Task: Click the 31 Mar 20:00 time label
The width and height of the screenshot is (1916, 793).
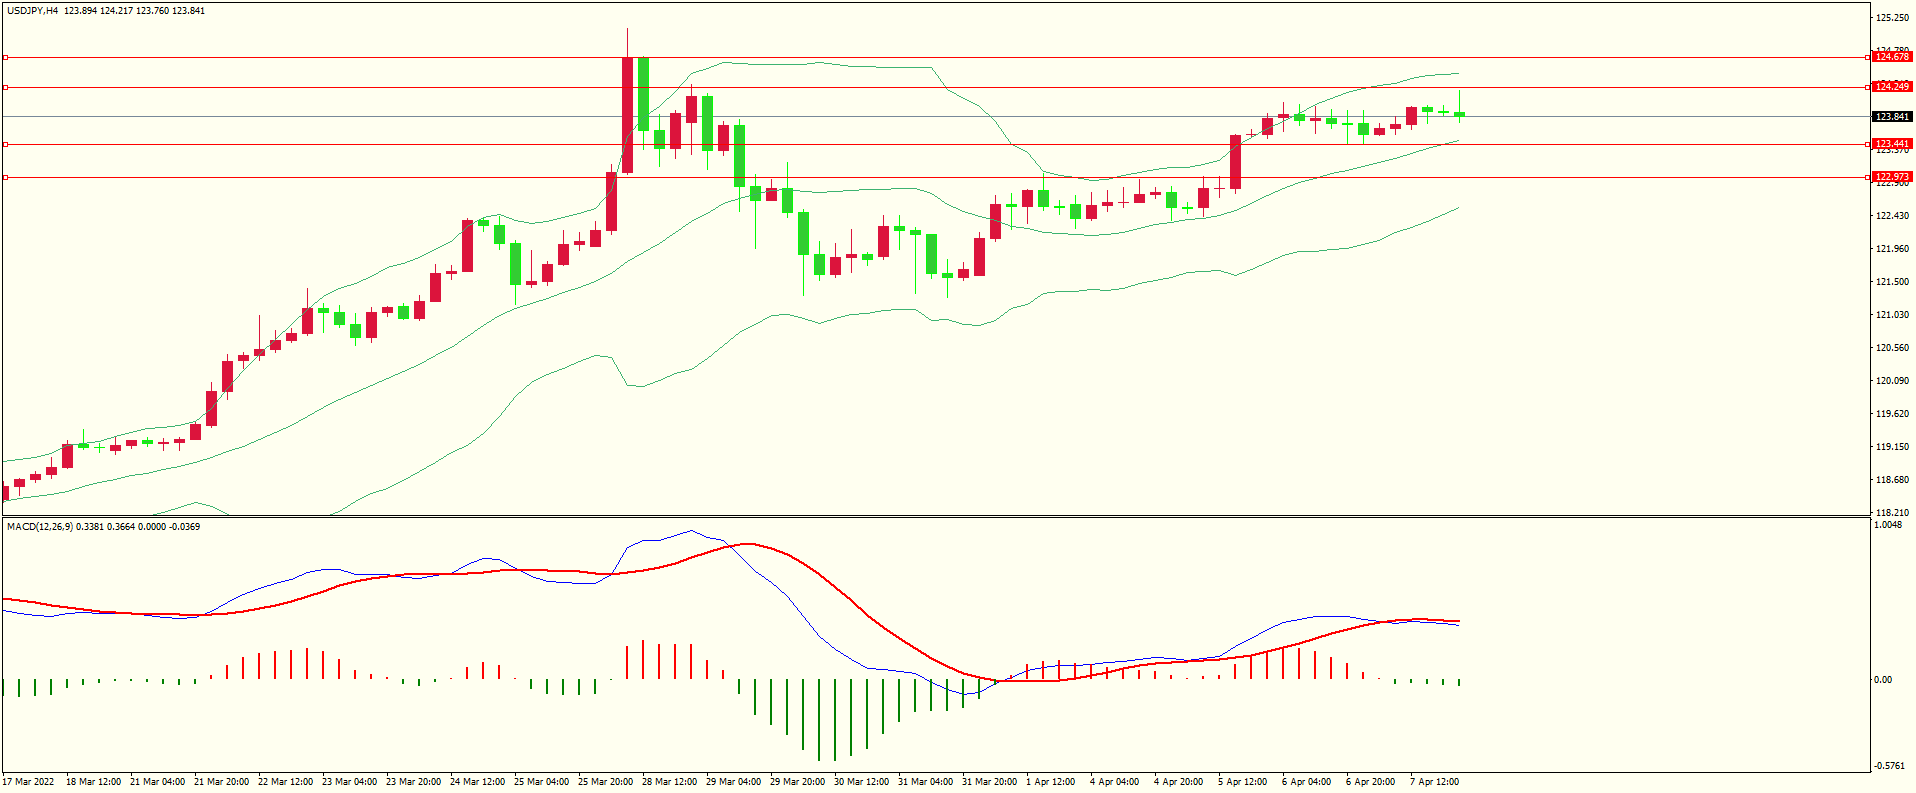Action: [x=990, y=782]
